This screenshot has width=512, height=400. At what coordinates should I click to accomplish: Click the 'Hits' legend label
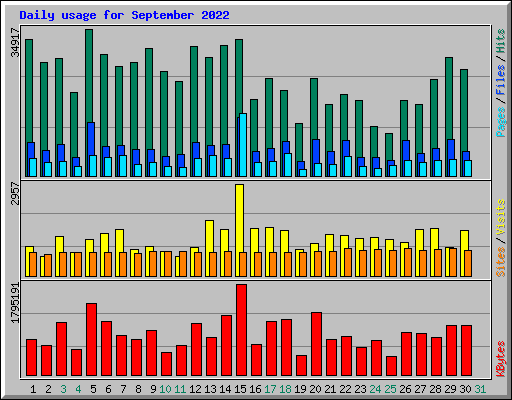[501, 41]
